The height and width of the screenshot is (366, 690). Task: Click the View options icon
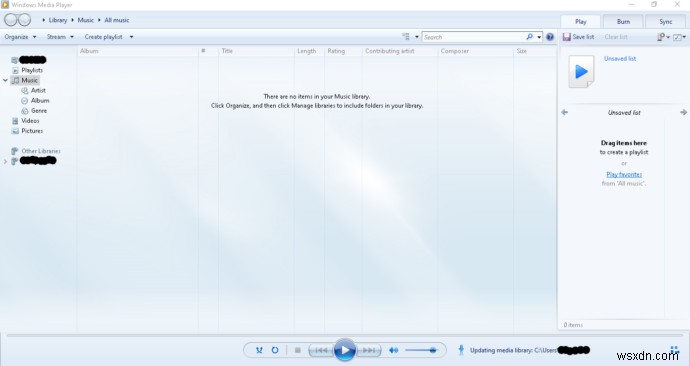(406, 37)
